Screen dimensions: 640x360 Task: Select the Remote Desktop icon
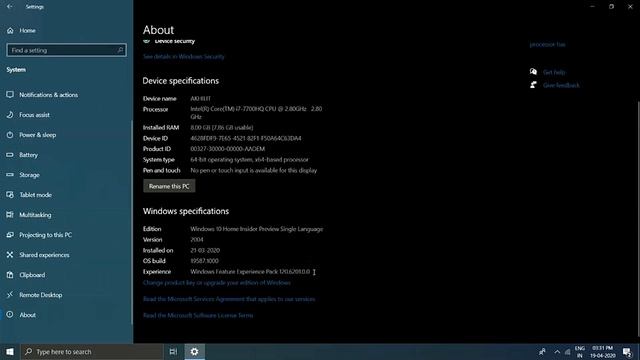click(10, 295)
